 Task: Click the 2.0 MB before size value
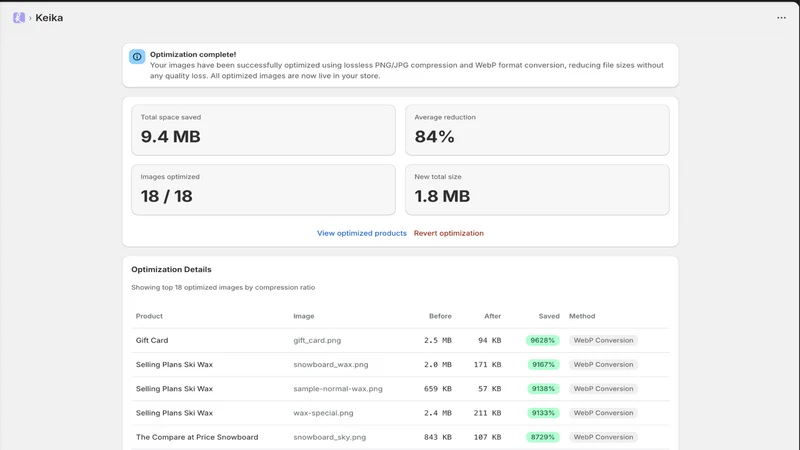tap(438, 365)
